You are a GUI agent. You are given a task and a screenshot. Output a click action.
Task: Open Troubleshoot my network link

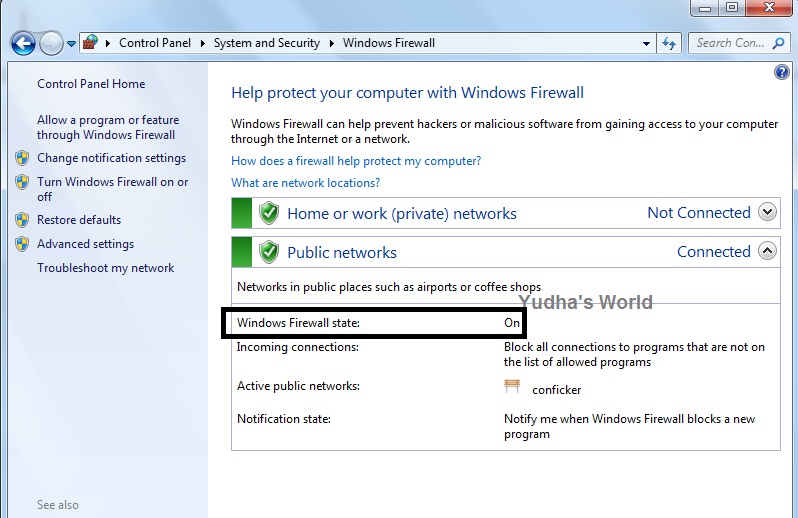(105, 268)
